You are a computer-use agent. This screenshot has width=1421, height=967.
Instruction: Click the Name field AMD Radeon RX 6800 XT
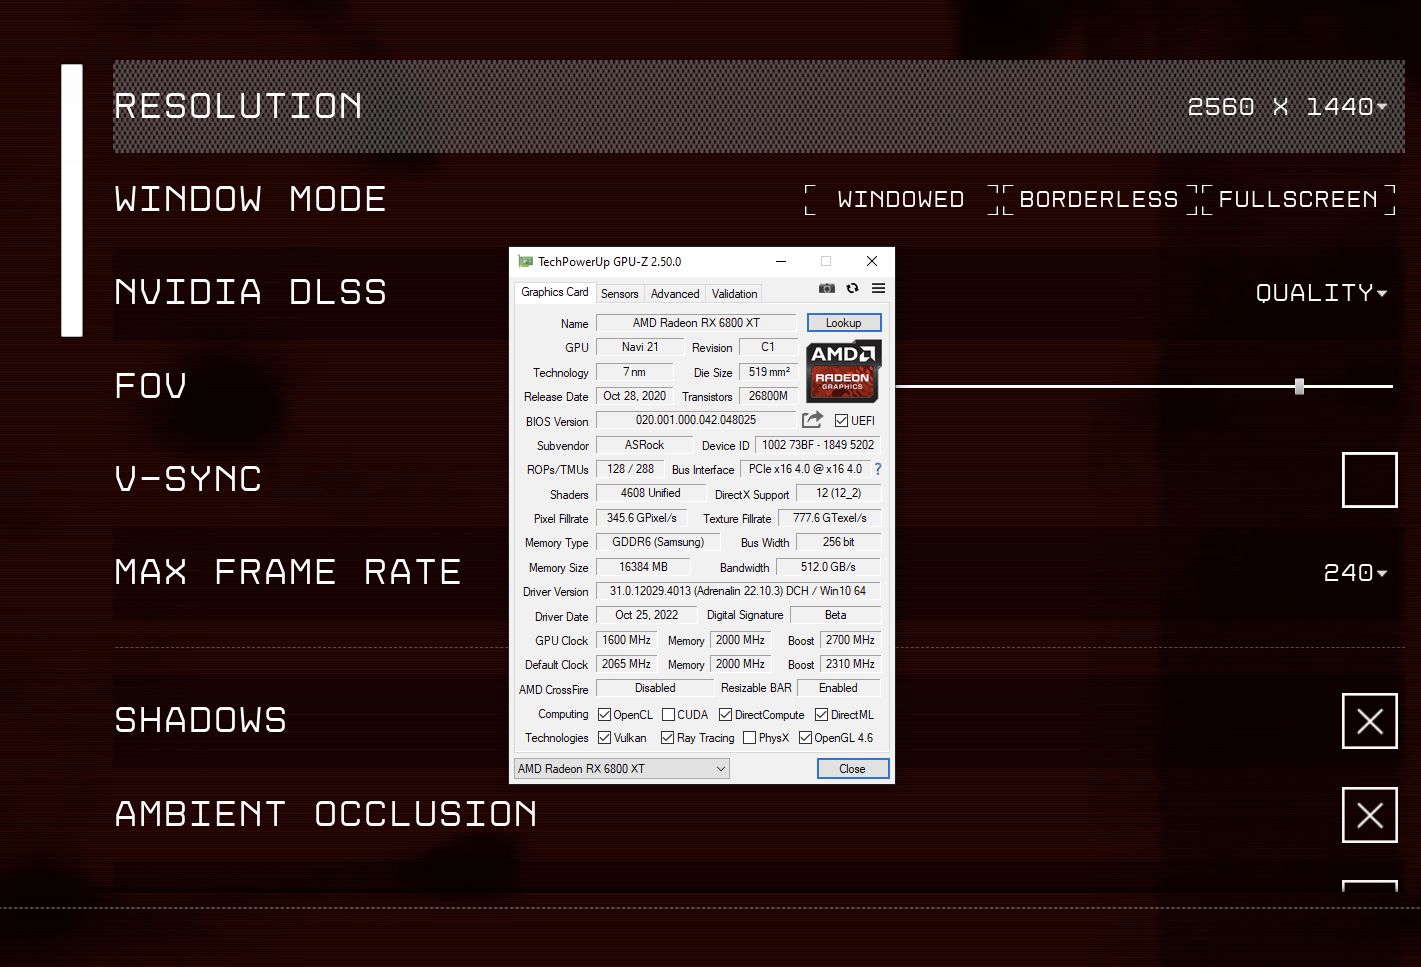coord(696,323)
